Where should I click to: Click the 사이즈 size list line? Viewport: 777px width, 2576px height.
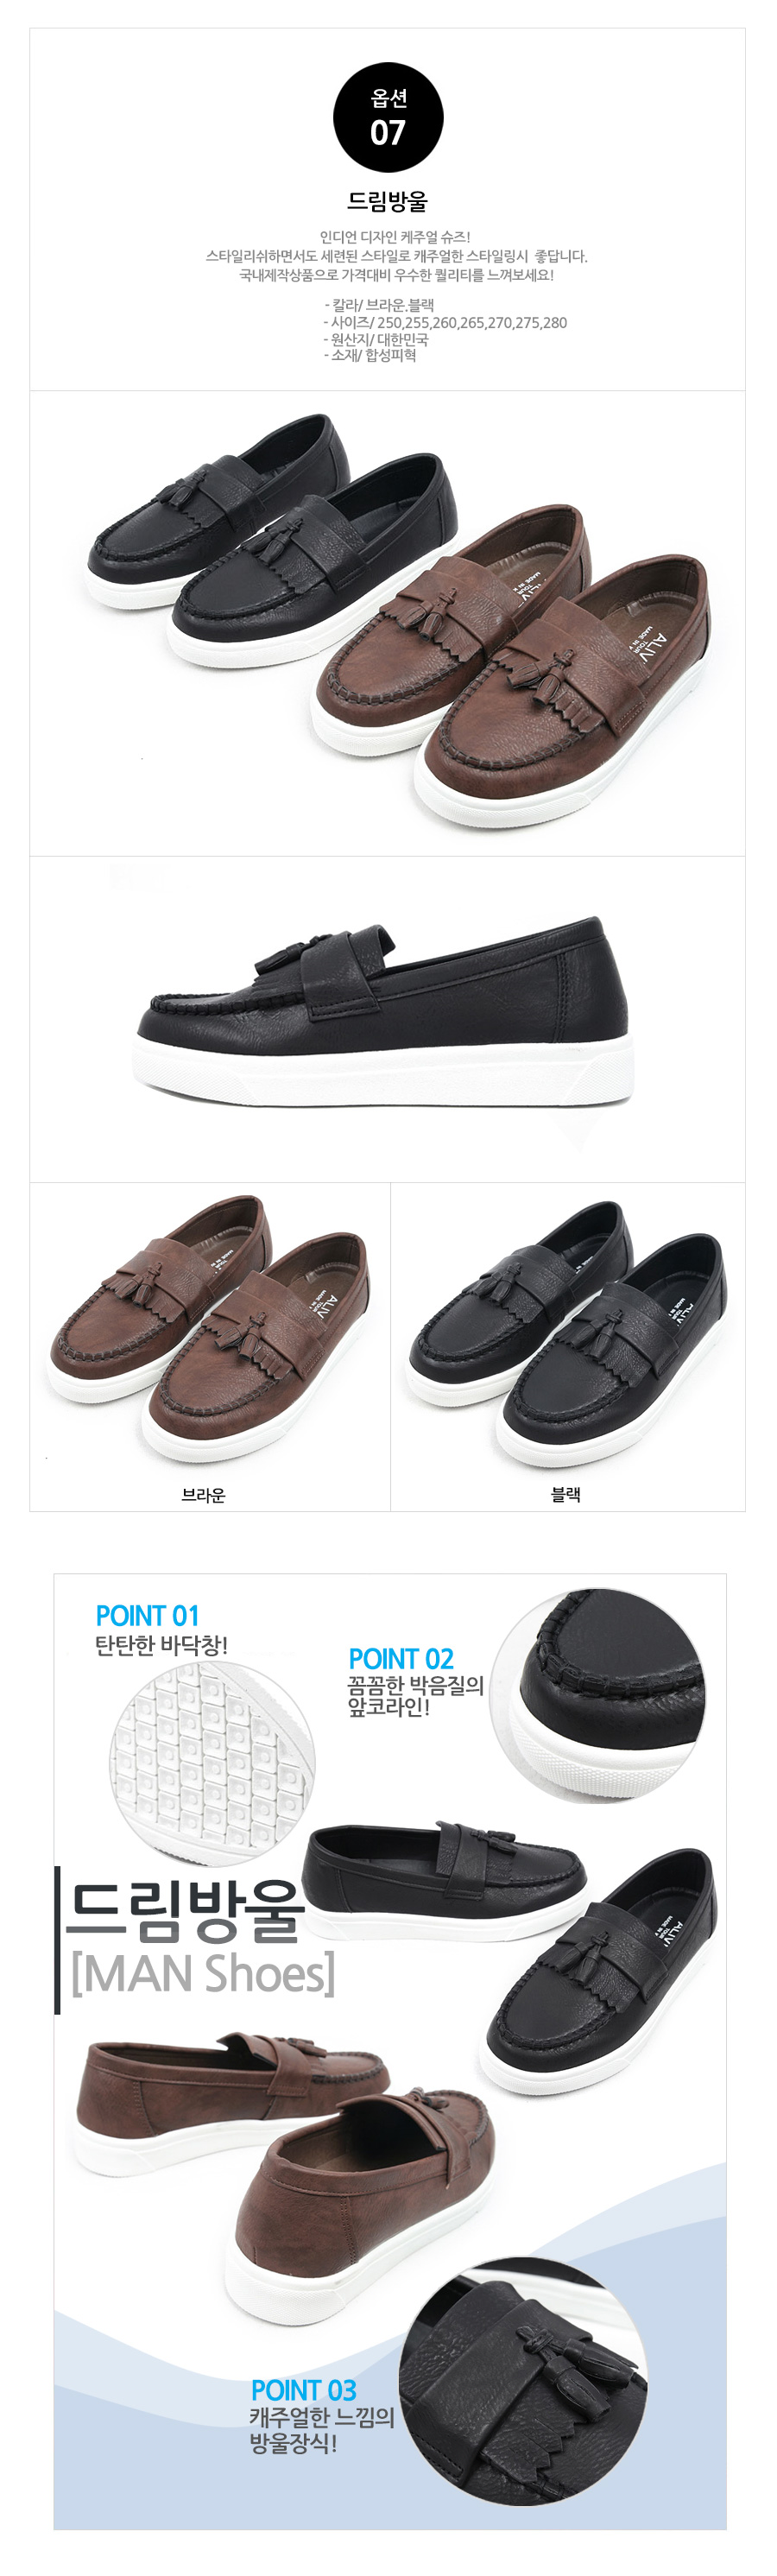pos(445,323)
